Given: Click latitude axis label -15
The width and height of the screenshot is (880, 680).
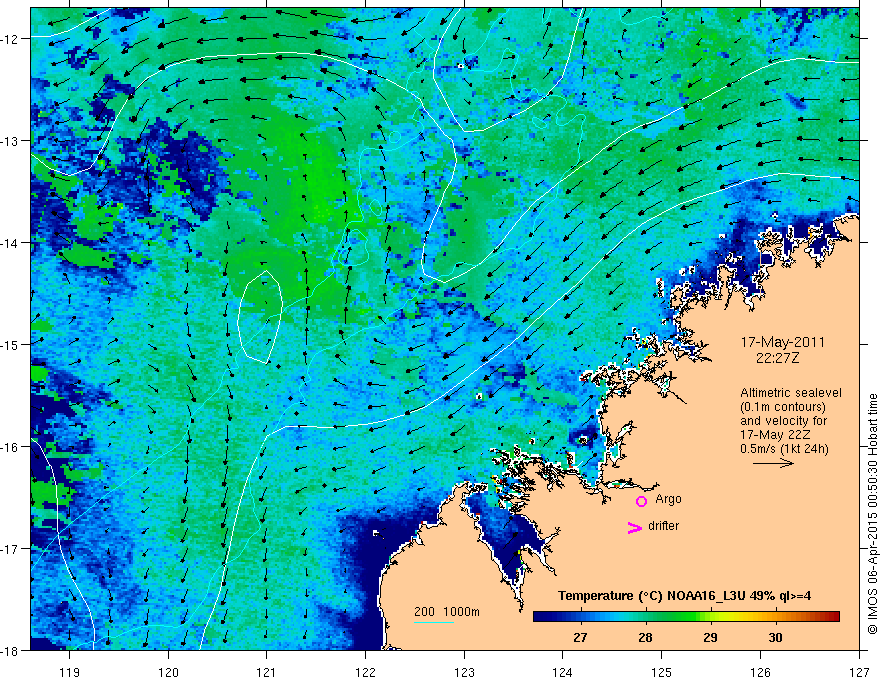Looking at the screenshot, I should (10, 344).
